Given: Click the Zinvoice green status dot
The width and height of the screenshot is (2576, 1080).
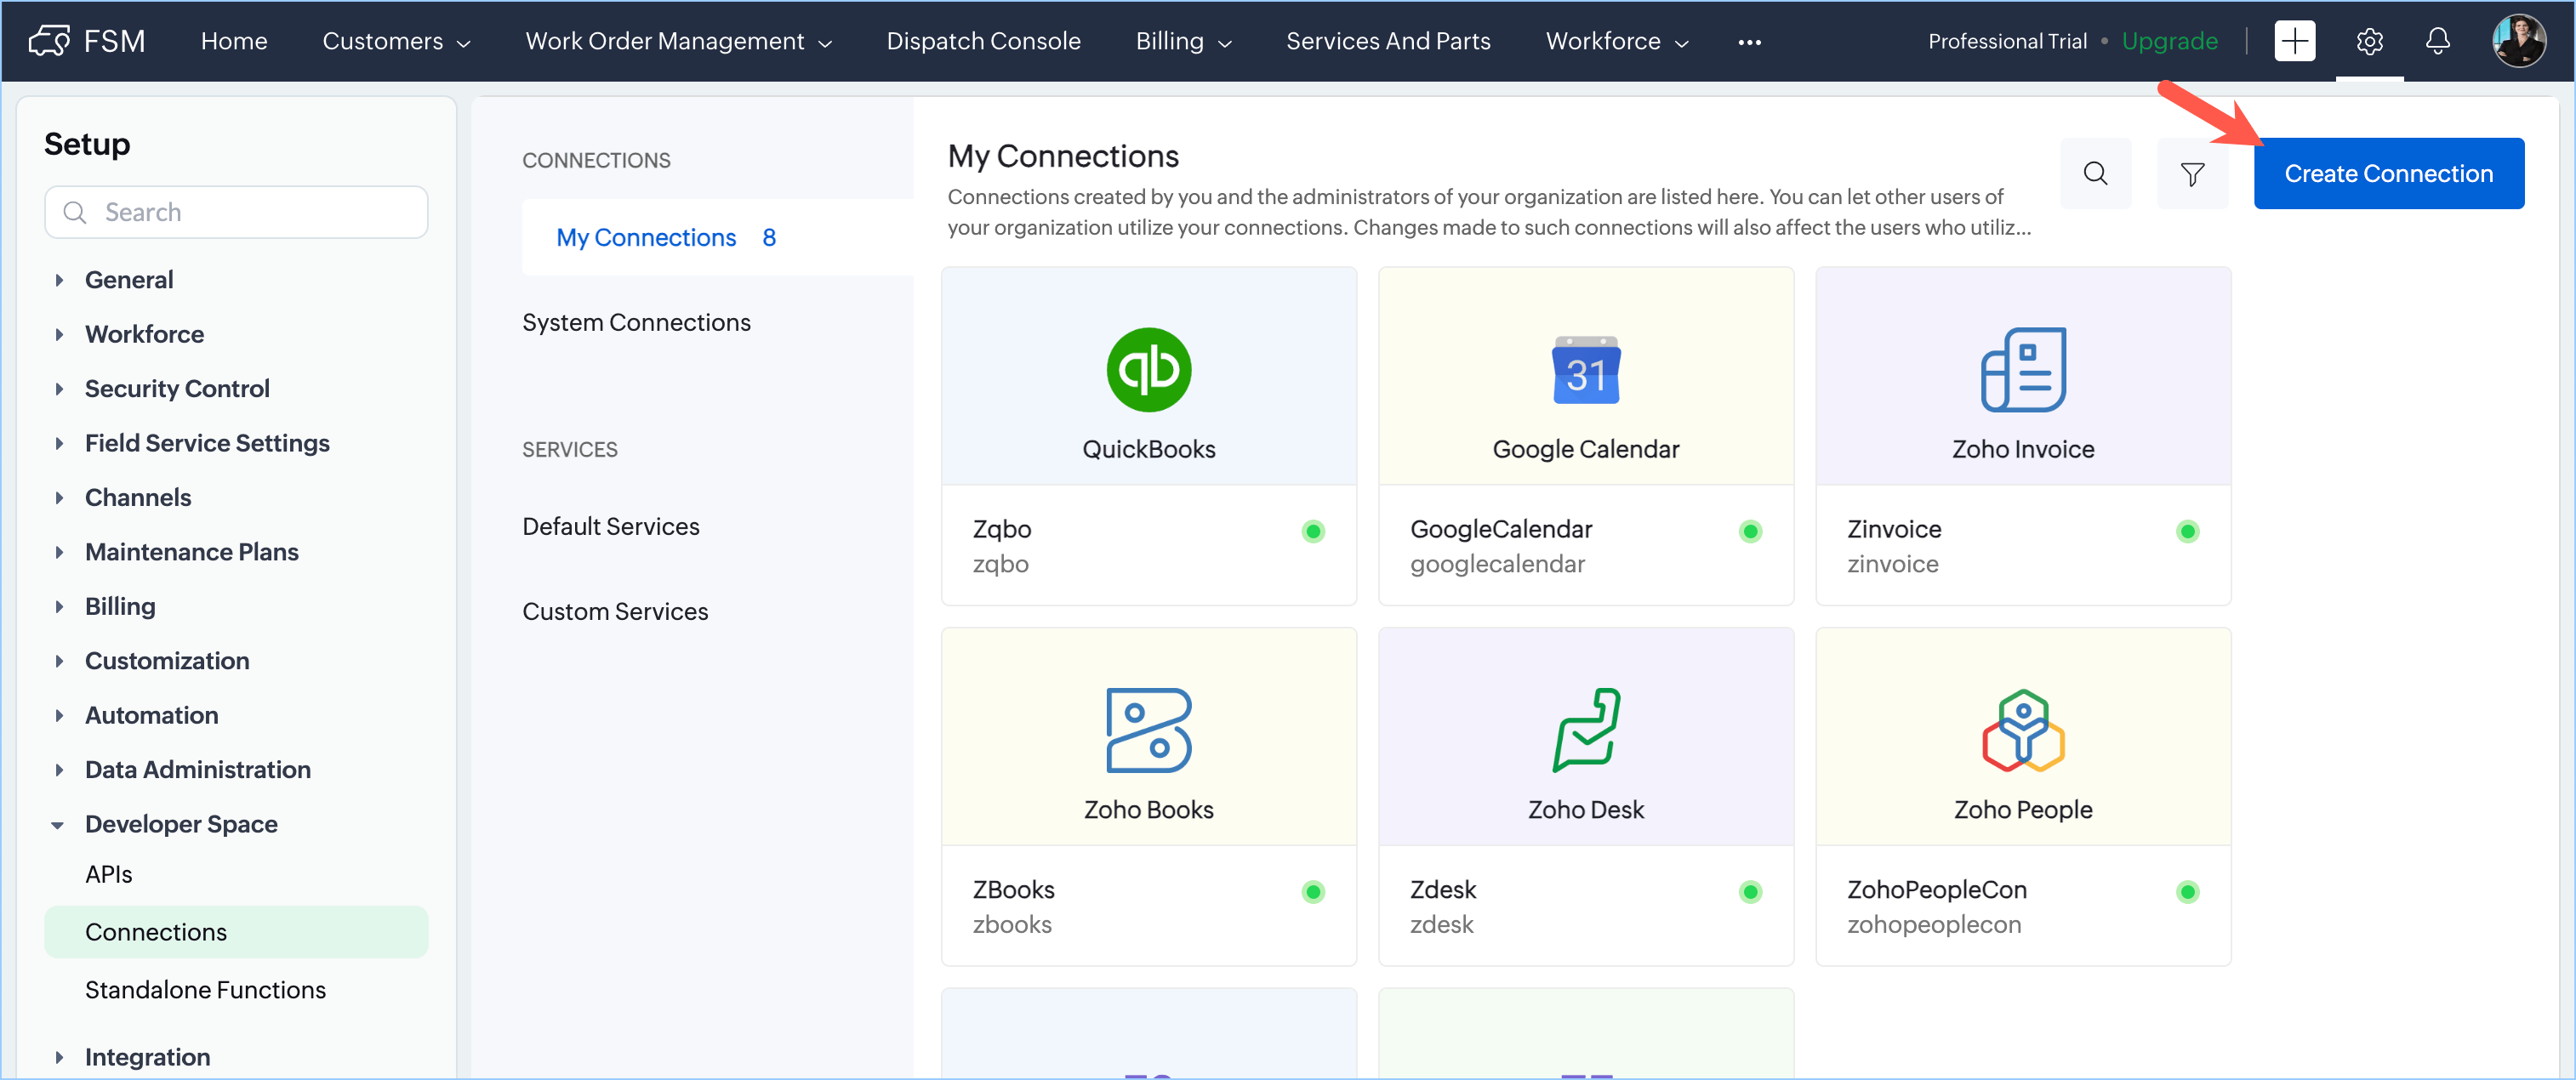Looking at the screenshot, I should (2187, 531).
